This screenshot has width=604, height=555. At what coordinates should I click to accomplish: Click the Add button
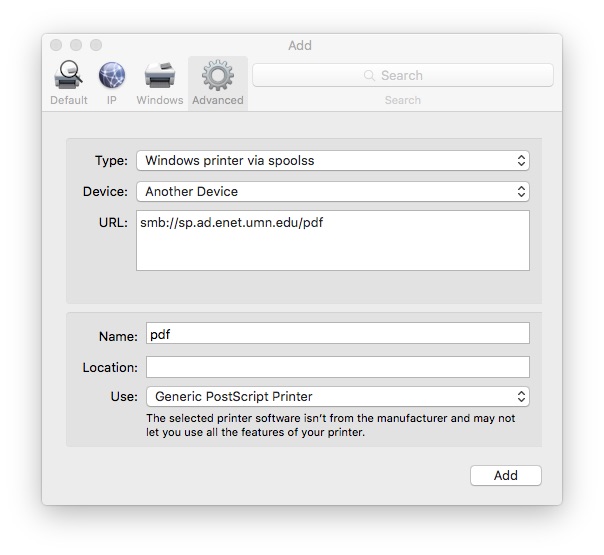tap(505, 476)
